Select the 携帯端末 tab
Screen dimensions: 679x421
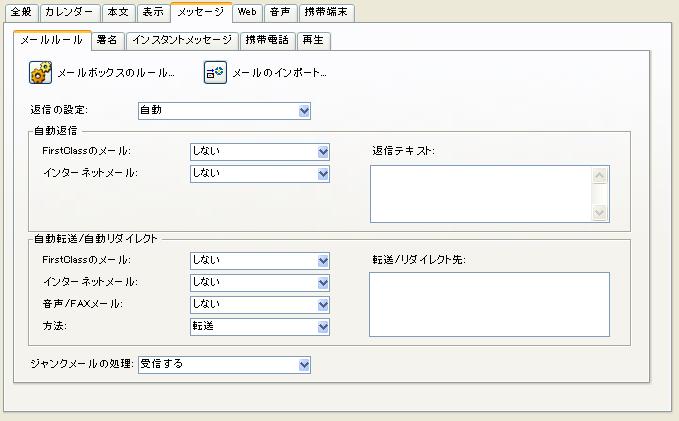point(325,12)
